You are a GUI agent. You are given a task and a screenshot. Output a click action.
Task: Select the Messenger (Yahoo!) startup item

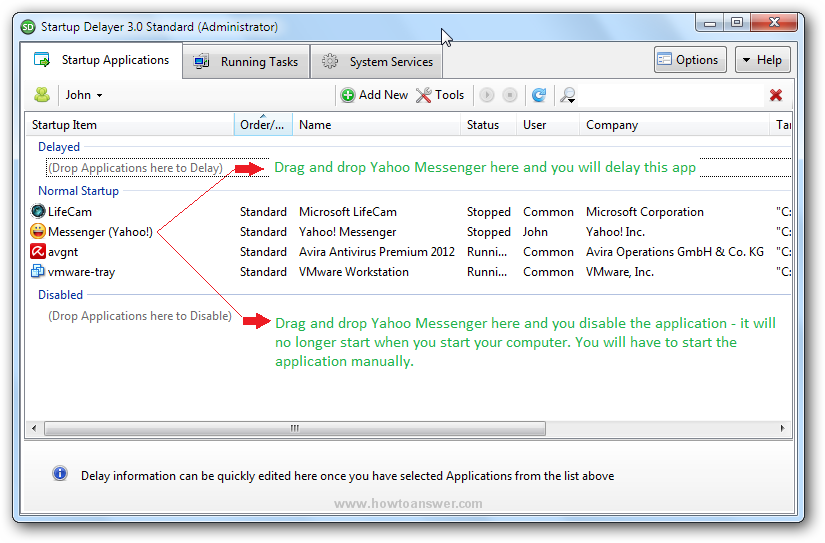pos(100,232)
